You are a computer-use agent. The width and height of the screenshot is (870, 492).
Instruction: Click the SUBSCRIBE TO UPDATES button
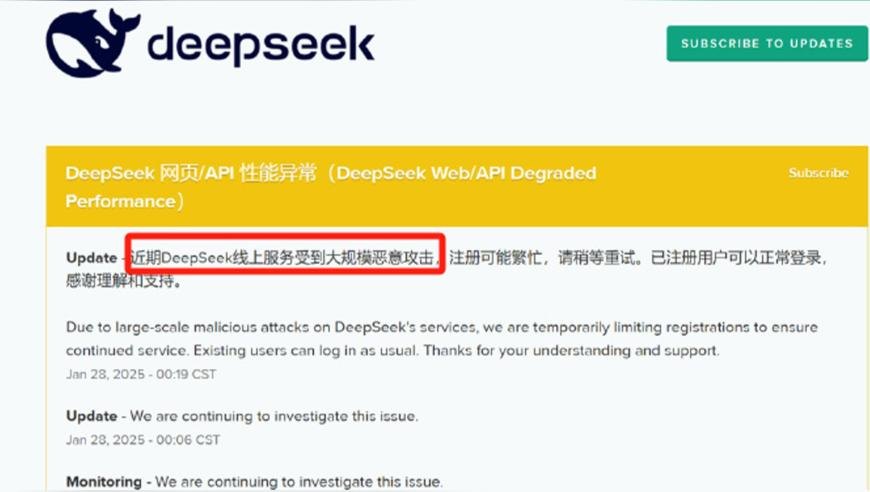[x=767, y=43]
